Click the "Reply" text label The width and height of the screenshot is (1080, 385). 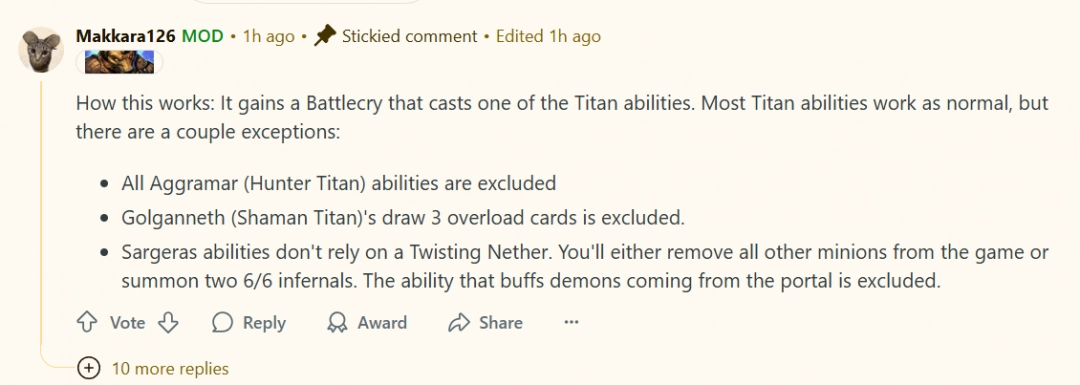(x=264, y=322)
